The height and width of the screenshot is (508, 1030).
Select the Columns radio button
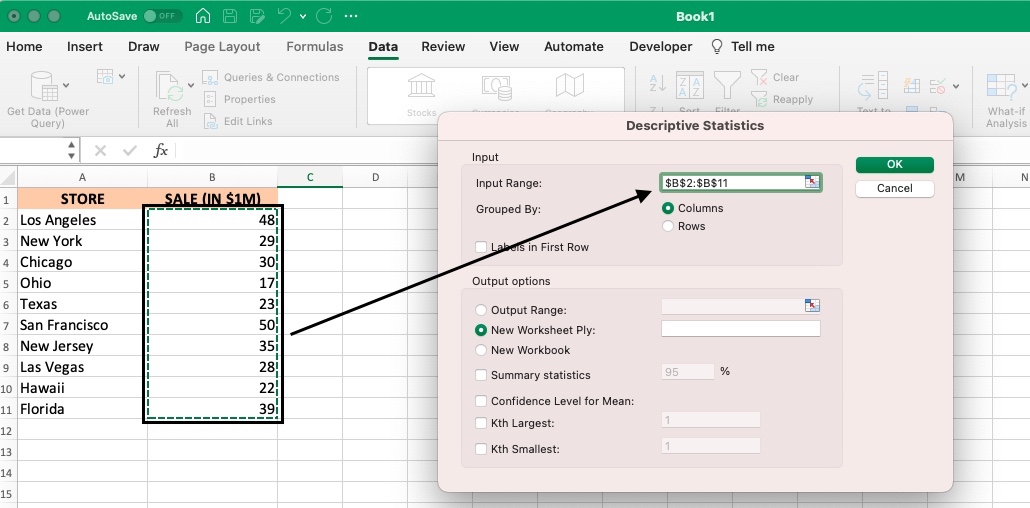[668, 208]
